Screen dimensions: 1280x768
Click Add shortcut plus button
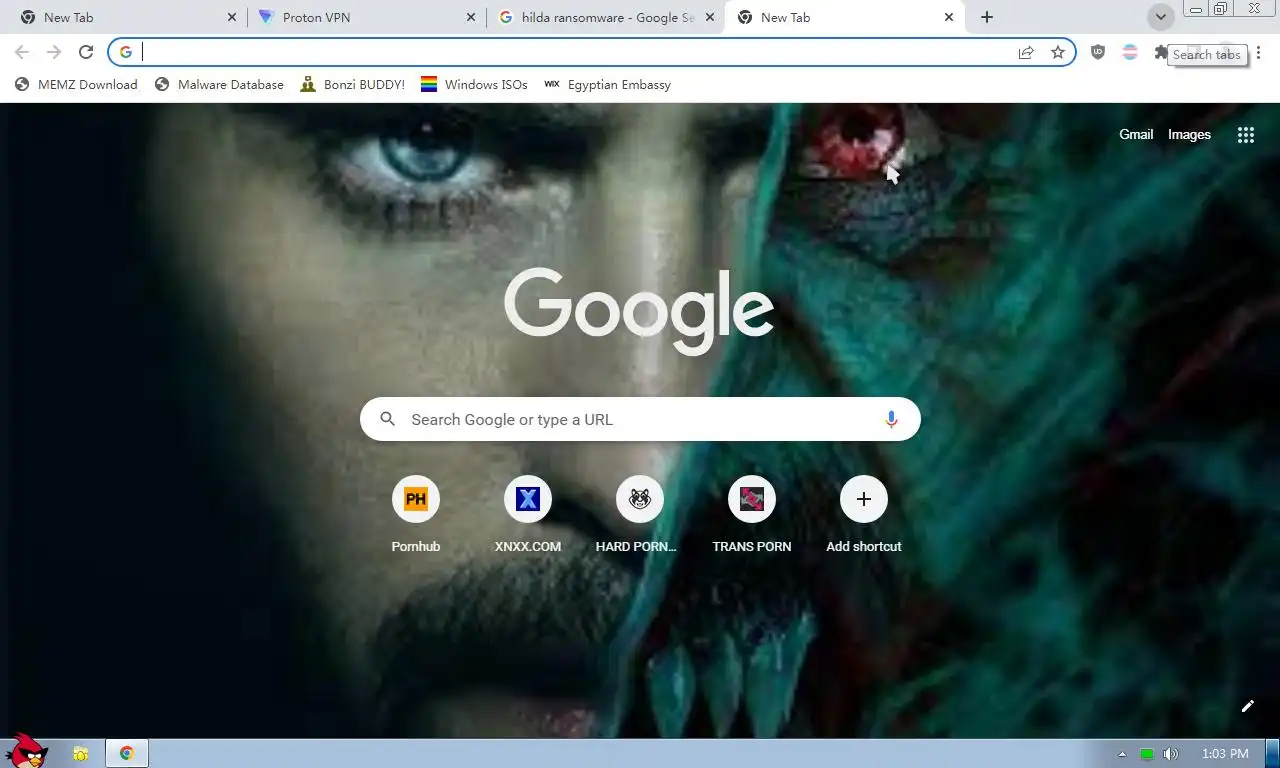point(864,499)
